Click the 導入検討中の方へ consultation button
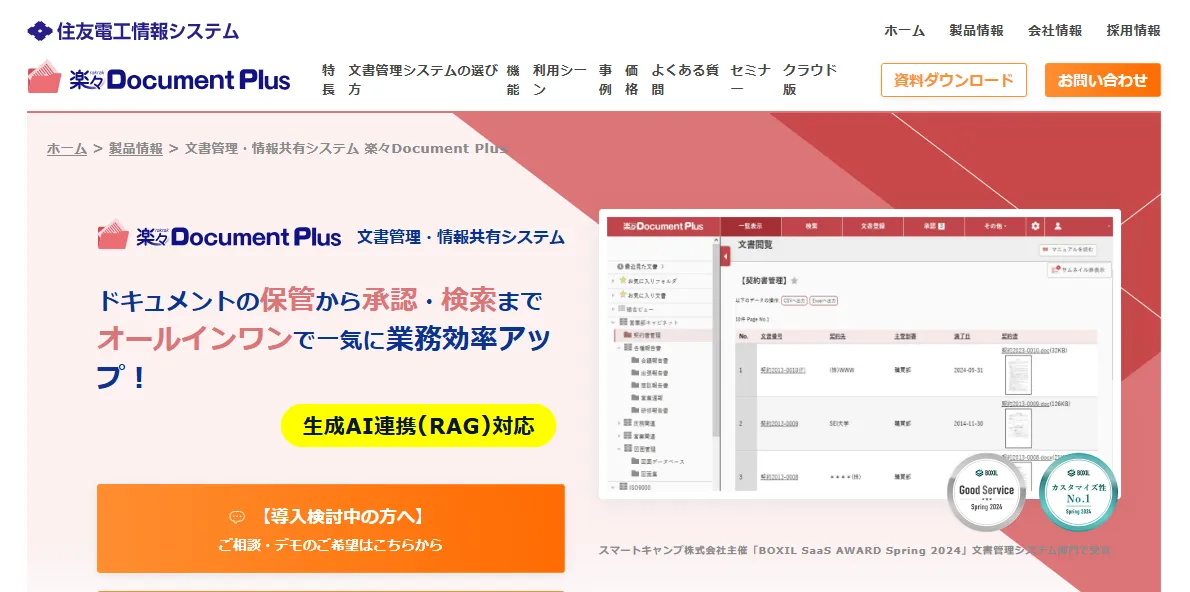 (330, 528)
